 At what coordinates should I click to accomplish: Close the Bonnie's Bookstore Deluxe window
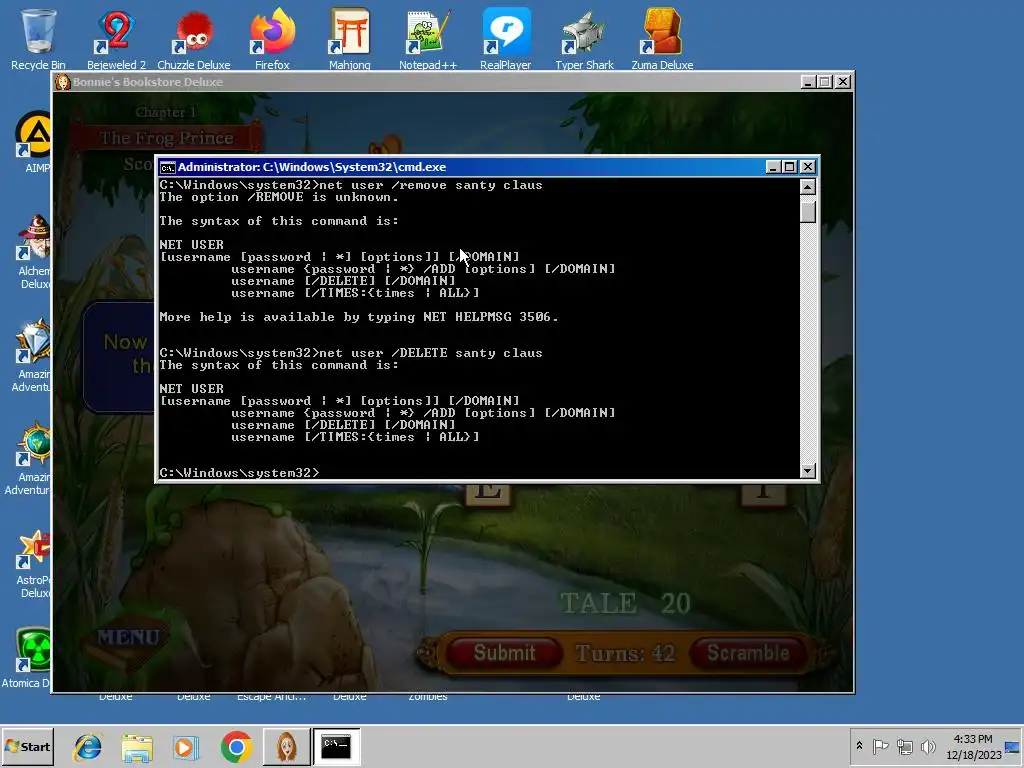(x=843, y=82)
